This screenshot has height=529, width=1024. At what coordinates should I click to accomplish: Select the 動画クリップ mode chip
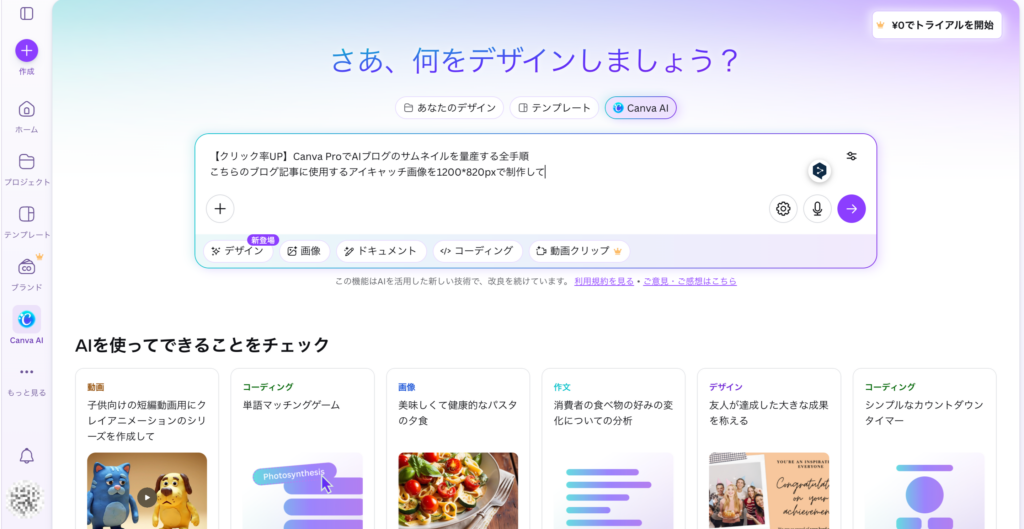coord(581,251)
